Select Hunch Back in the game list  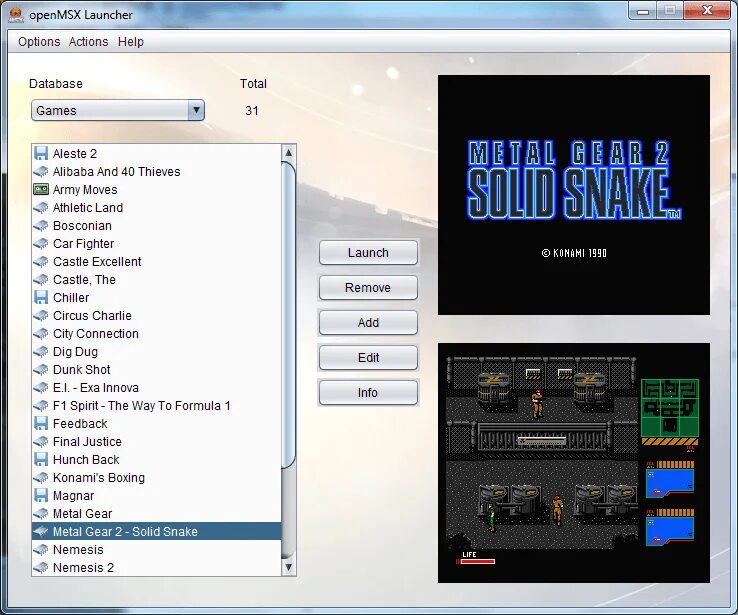pos(86,459)
